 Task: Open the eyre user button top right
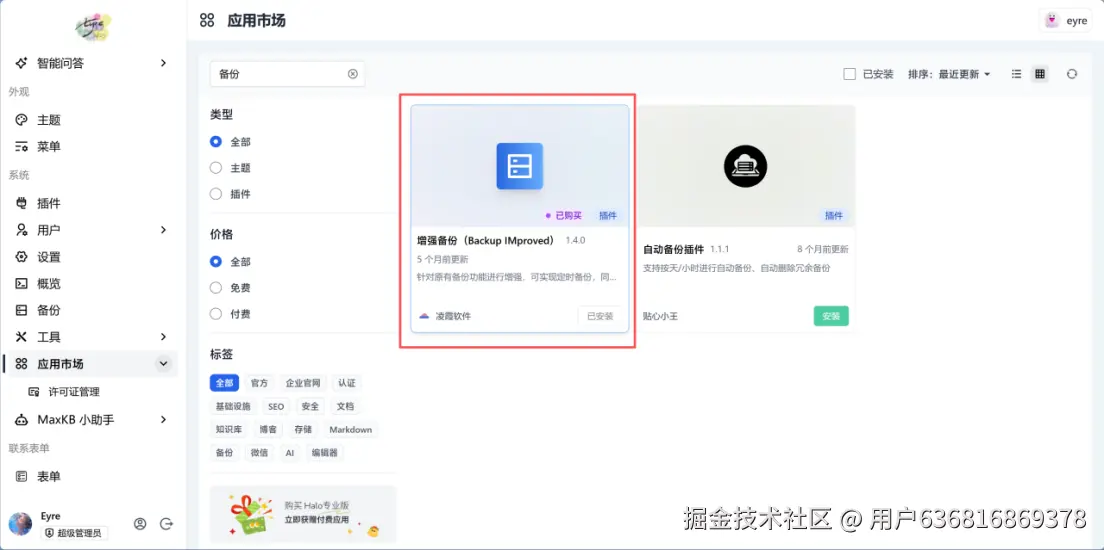[1065, 20]
